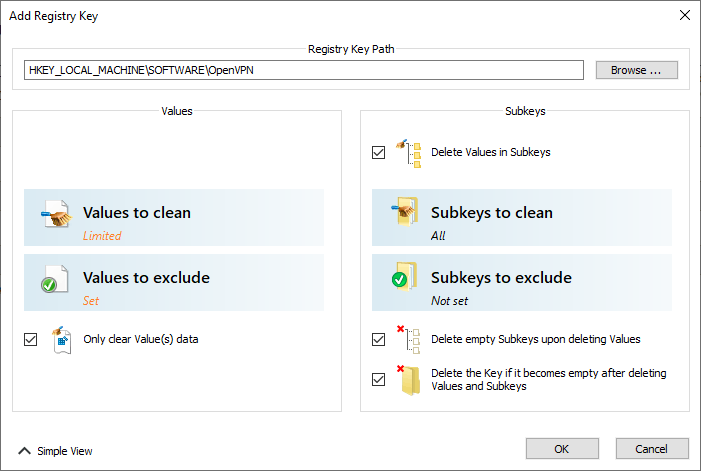
Task: Toggle the Only clear Value(s) data checkbox
Action: click(30, 340)
